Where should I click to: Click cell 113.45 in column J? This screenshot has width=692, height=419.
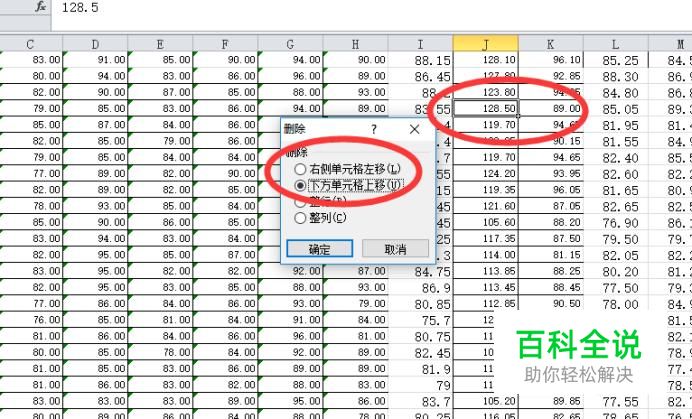[485, 287]
